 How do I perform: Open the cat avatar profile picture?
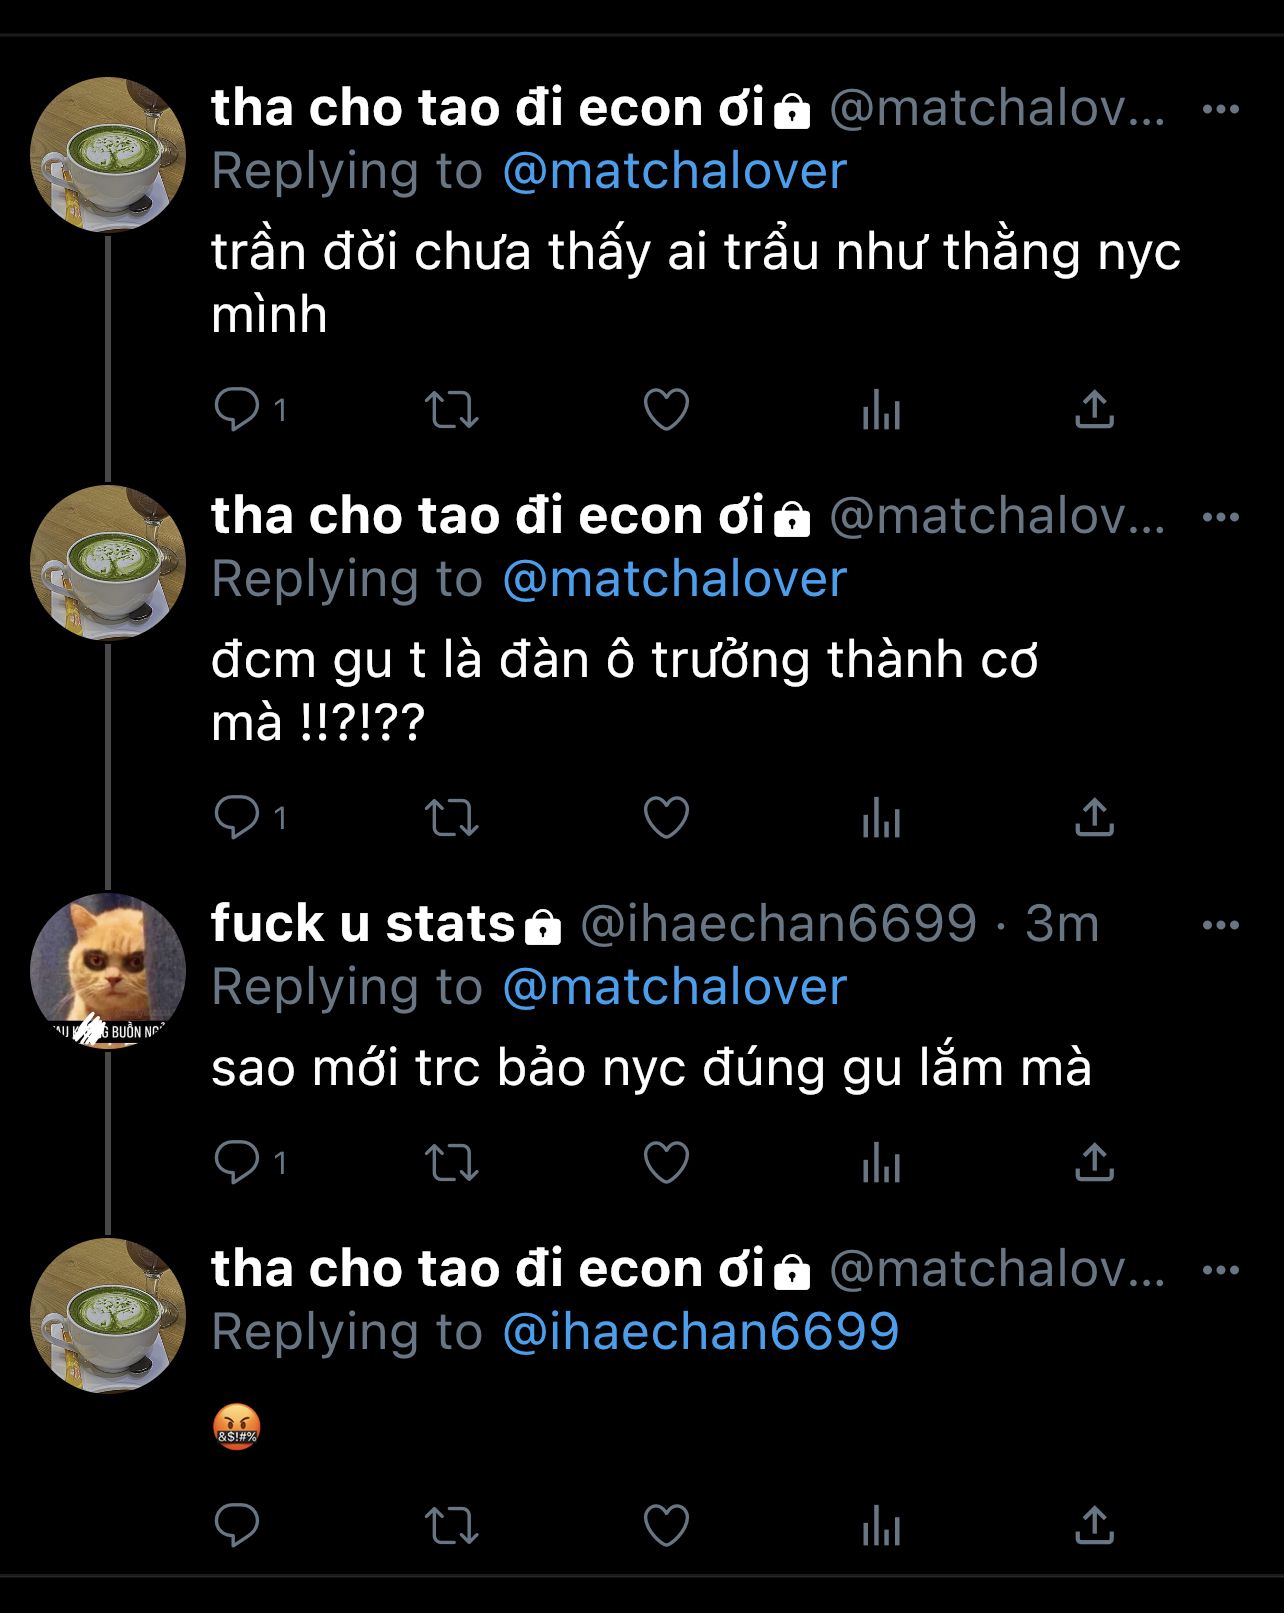[x=108, y=970]
